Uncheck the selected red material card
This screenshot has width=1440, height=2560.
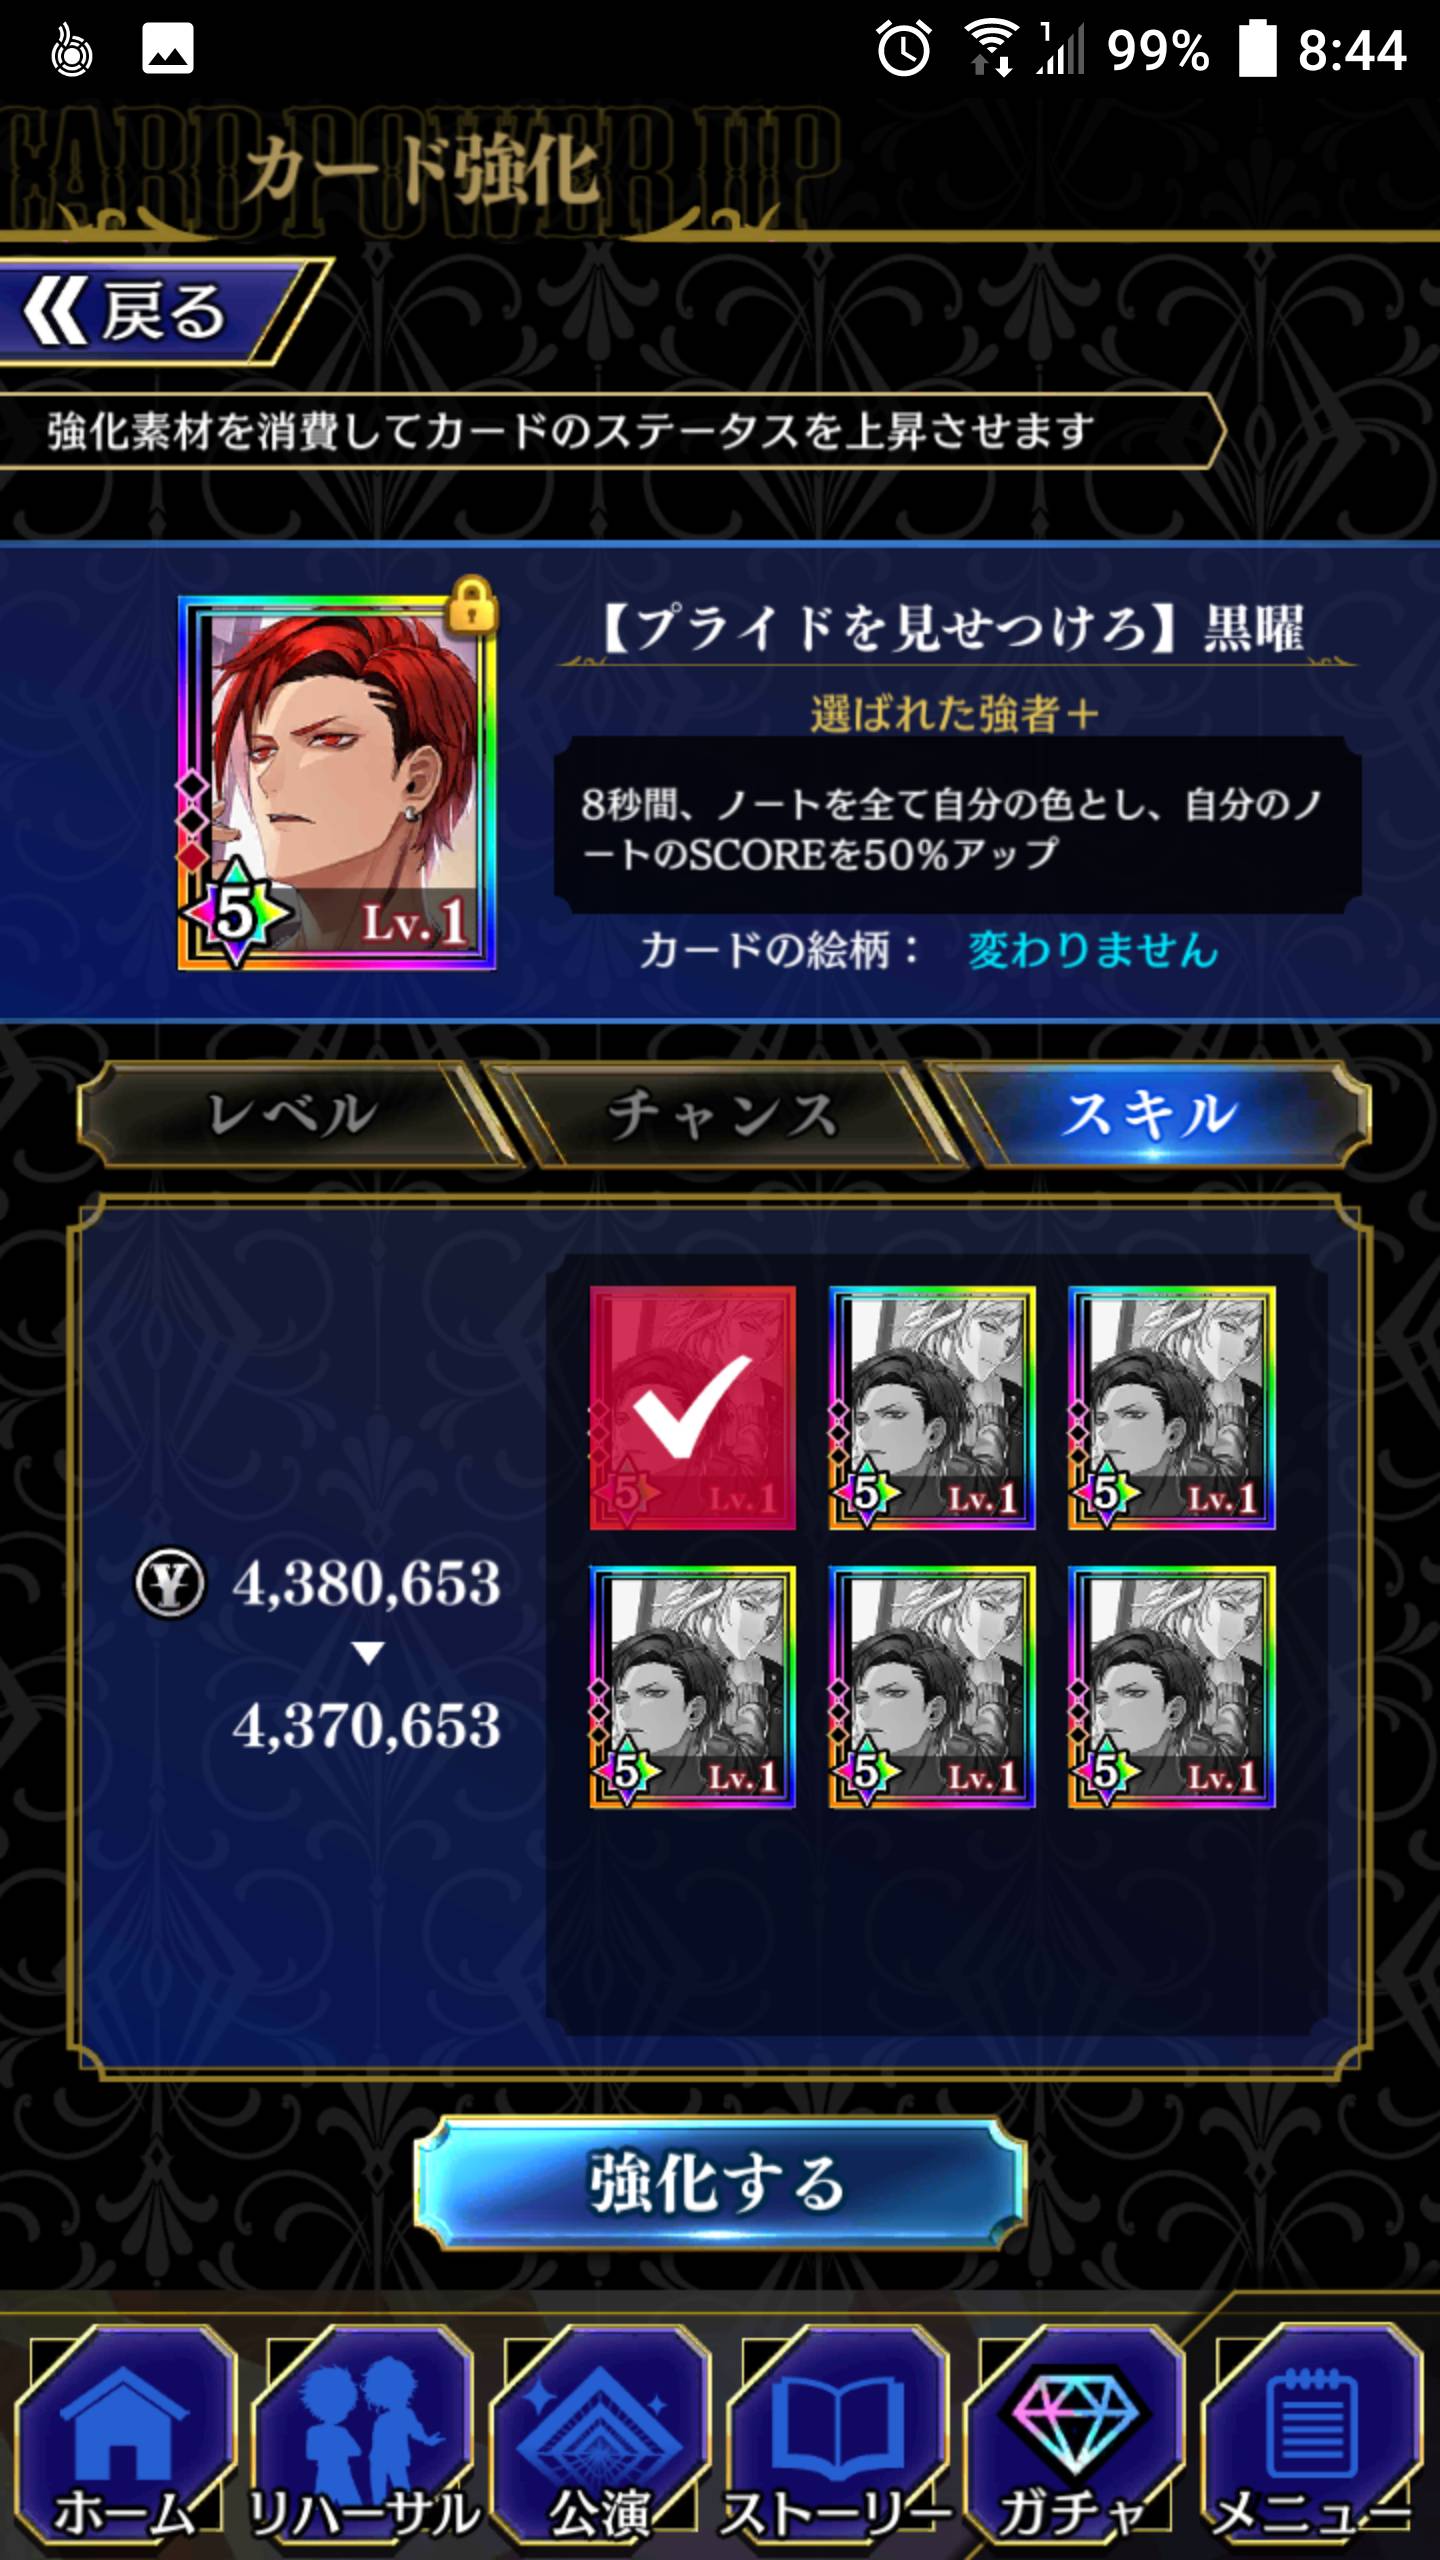[693, 1408]
